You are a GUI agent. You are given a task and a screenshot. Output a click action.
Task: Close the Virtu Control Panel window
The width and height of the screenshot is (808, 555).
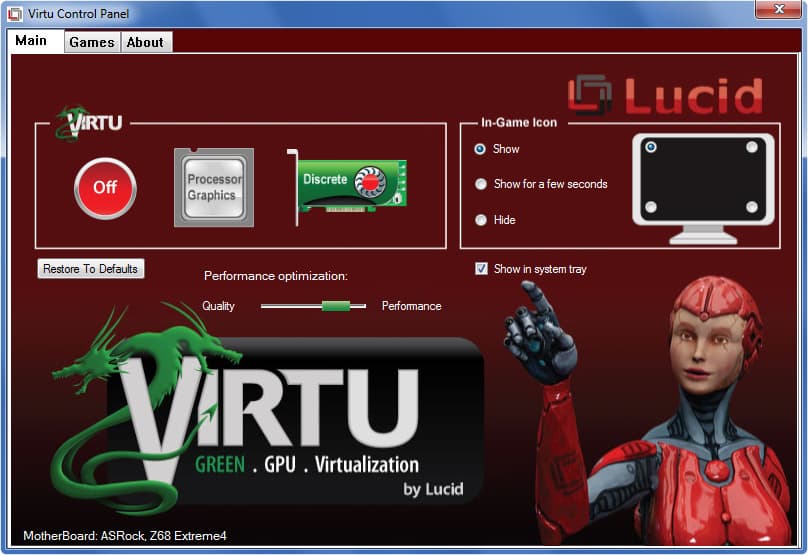click(x=779, y=9)
